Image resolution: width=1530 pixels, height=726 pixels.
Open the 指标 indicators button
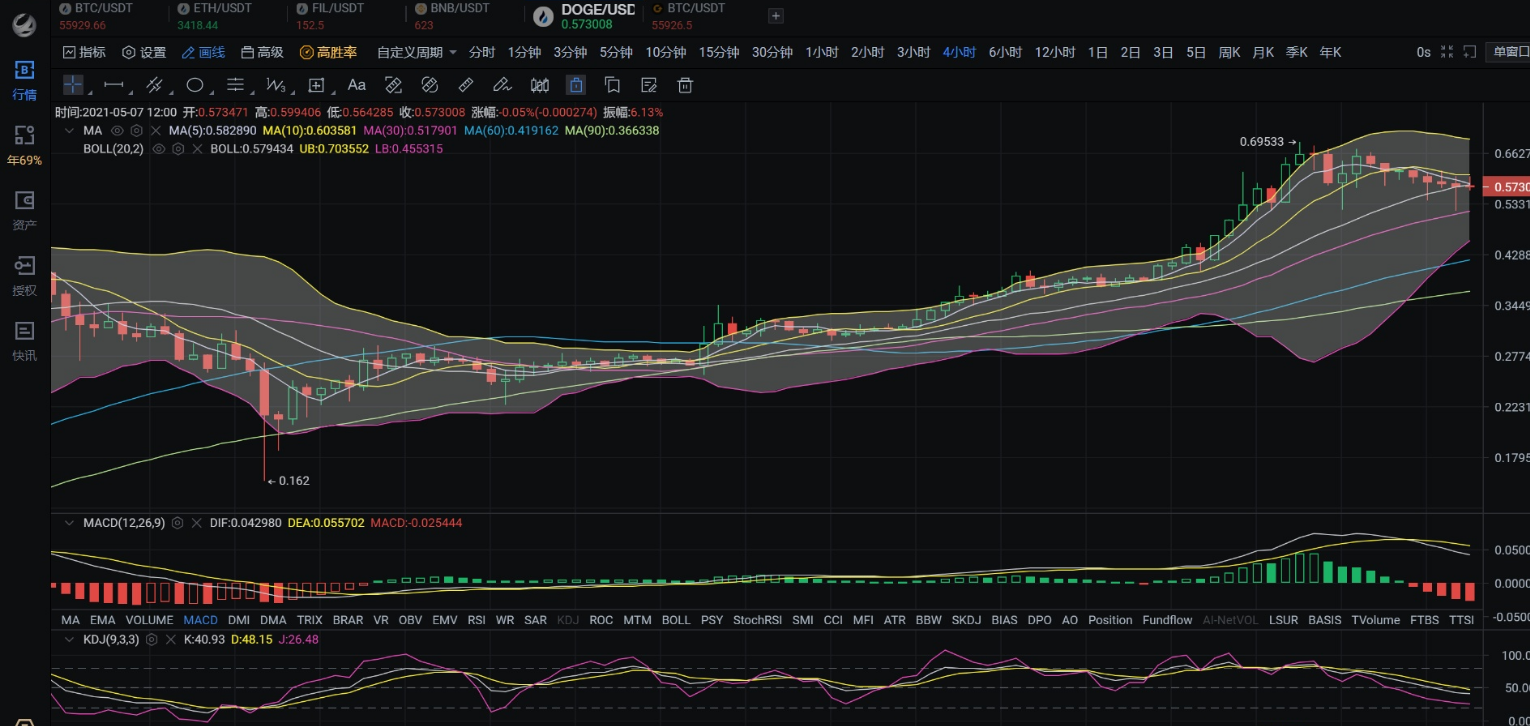click(x=84, y=52)
